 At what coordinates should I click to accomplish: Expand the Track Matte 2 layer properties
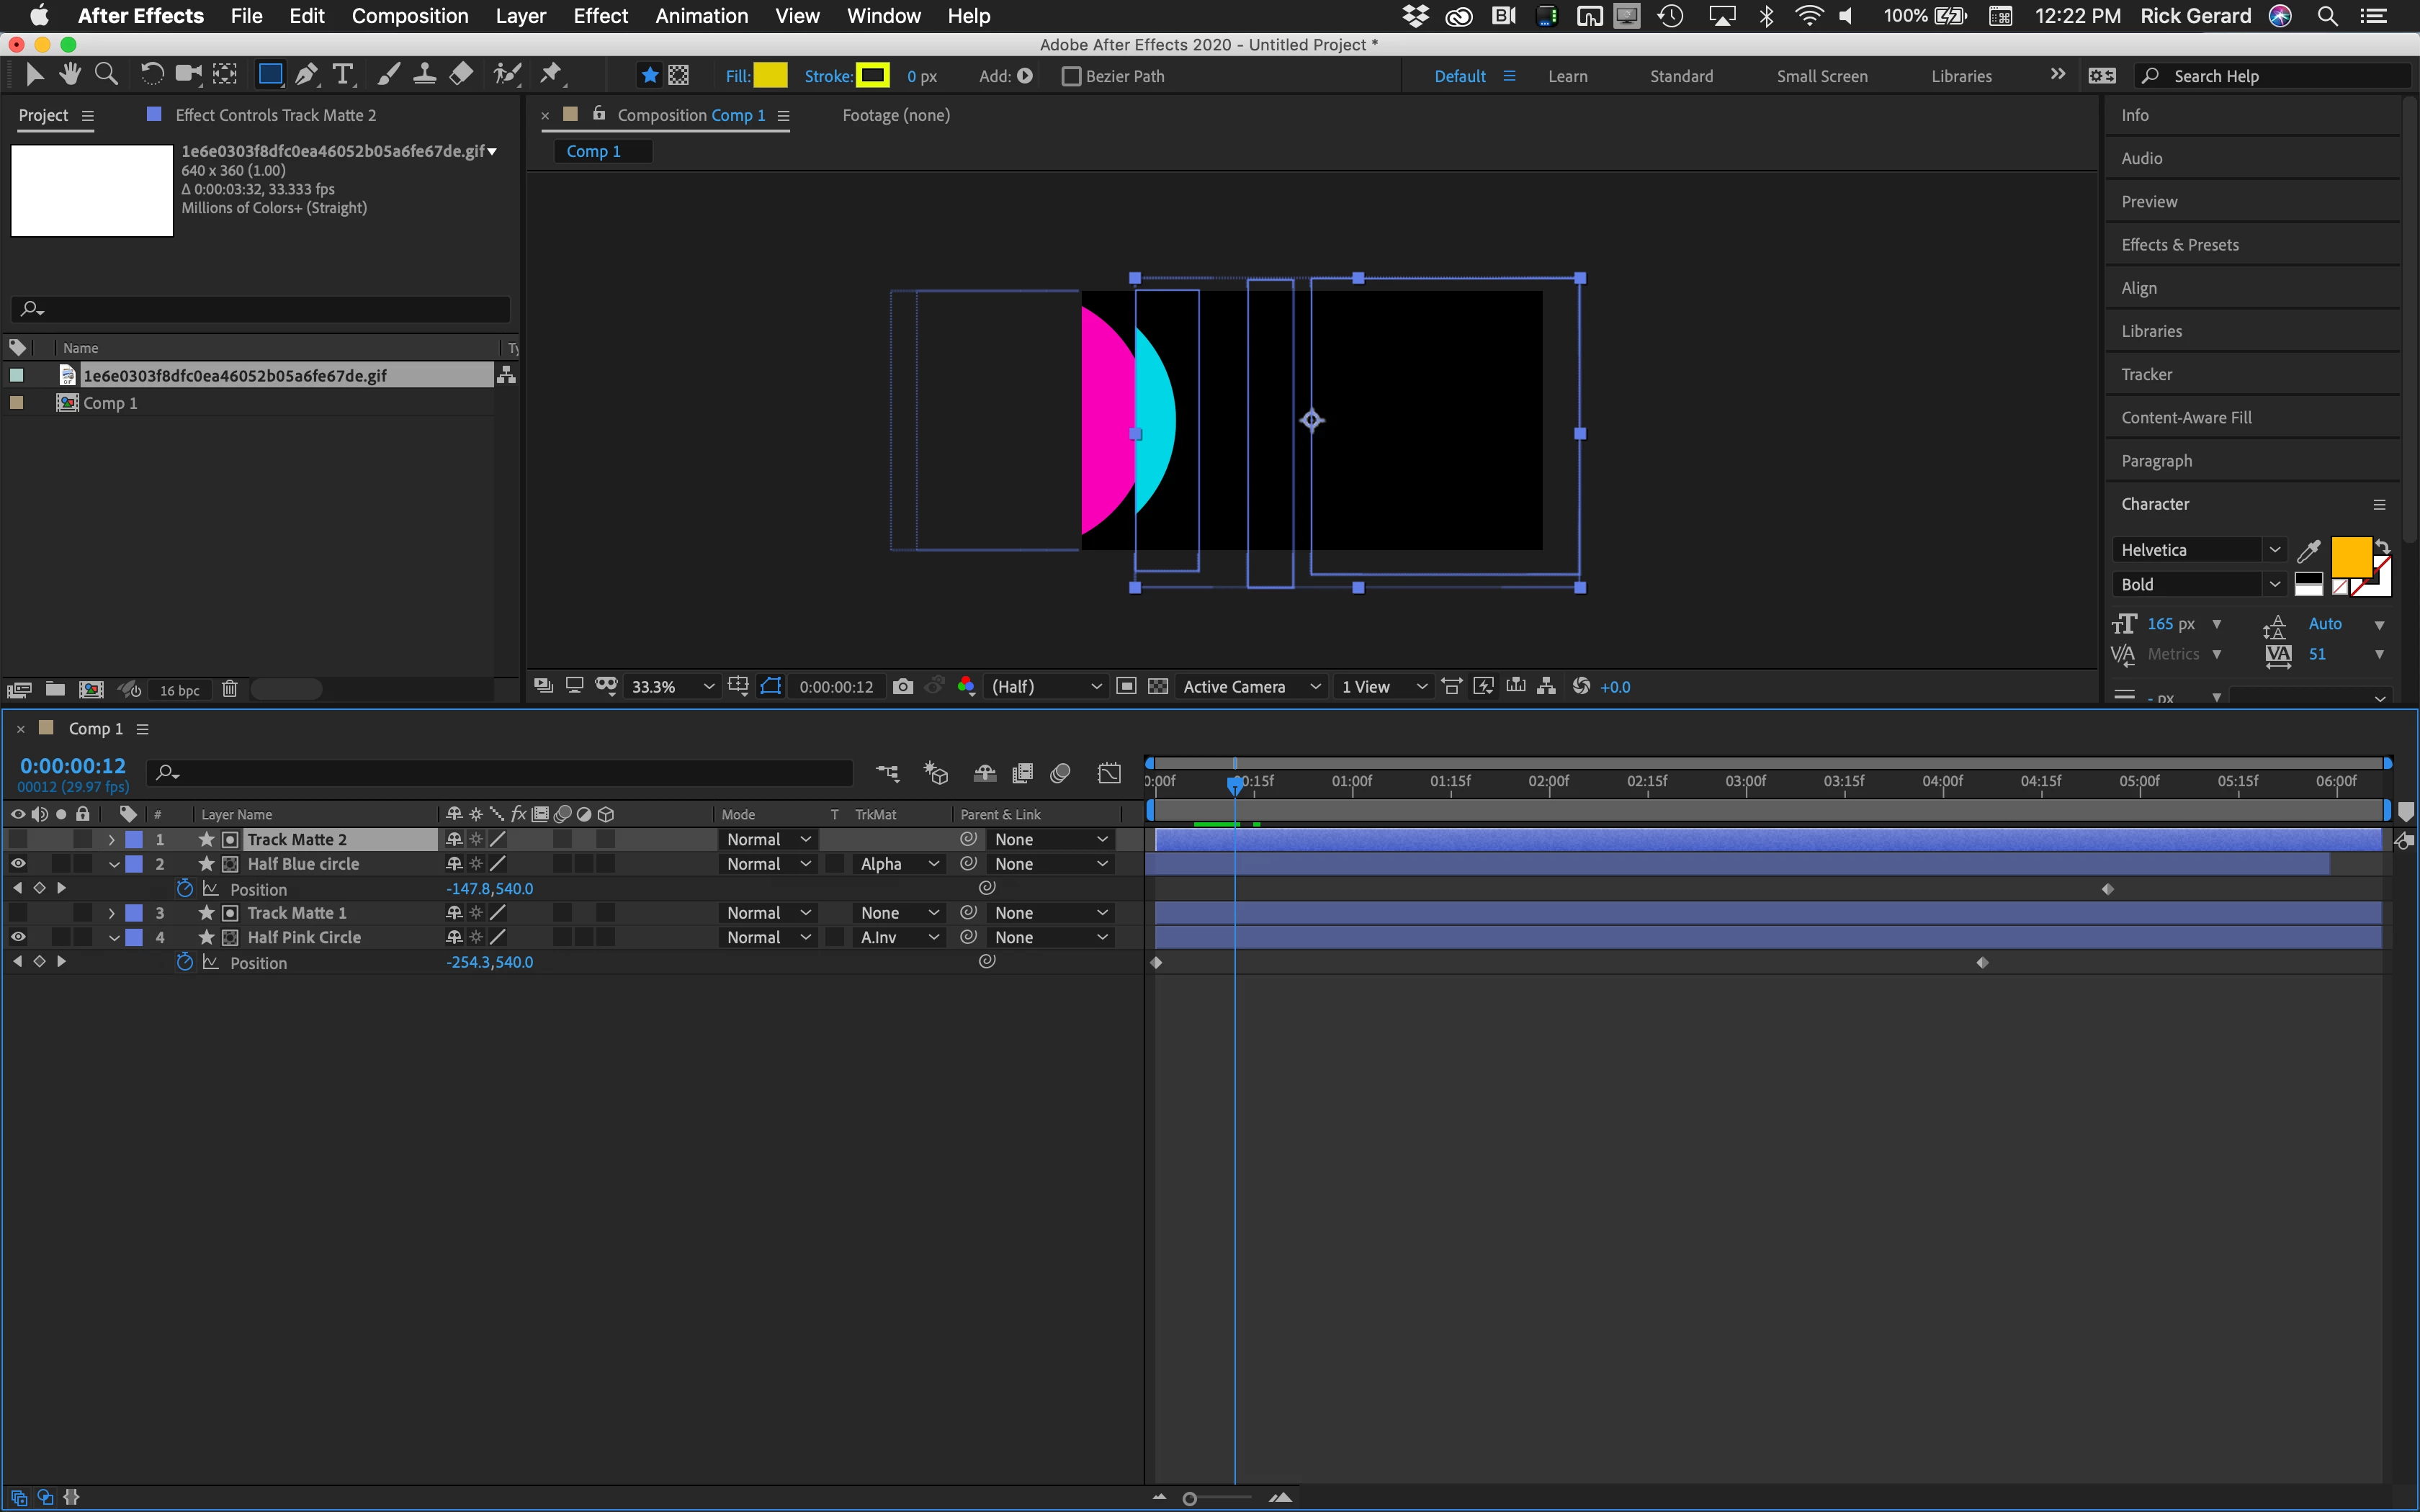tap(112, 840)
